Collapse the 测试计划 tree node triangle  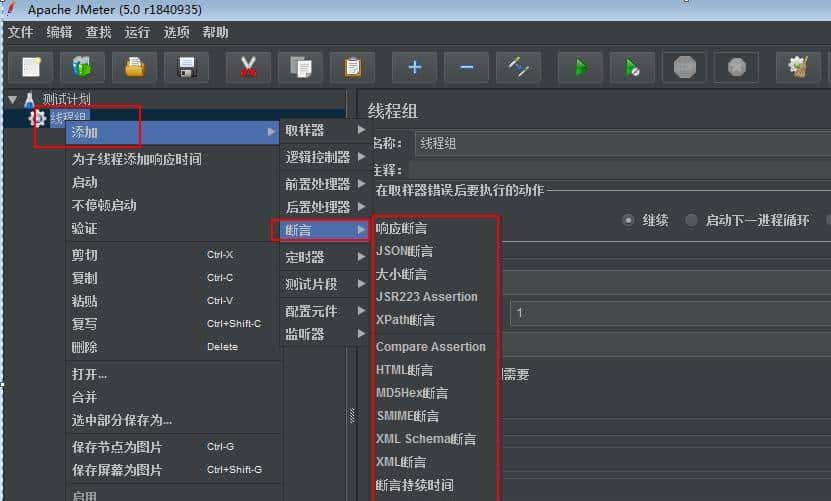point(13,99)
